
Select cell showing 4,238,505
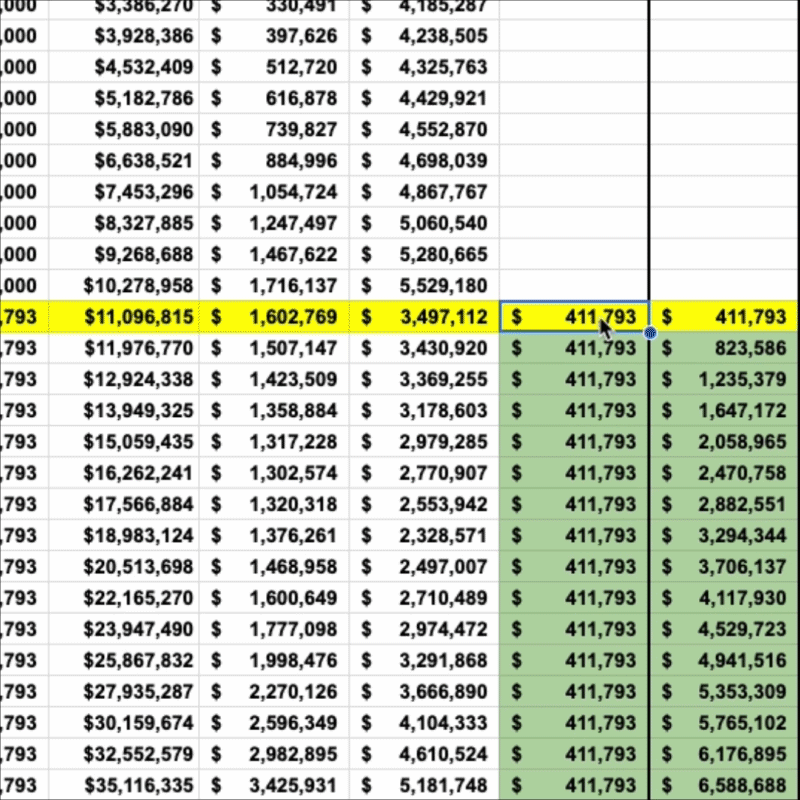tap(424, 36)
